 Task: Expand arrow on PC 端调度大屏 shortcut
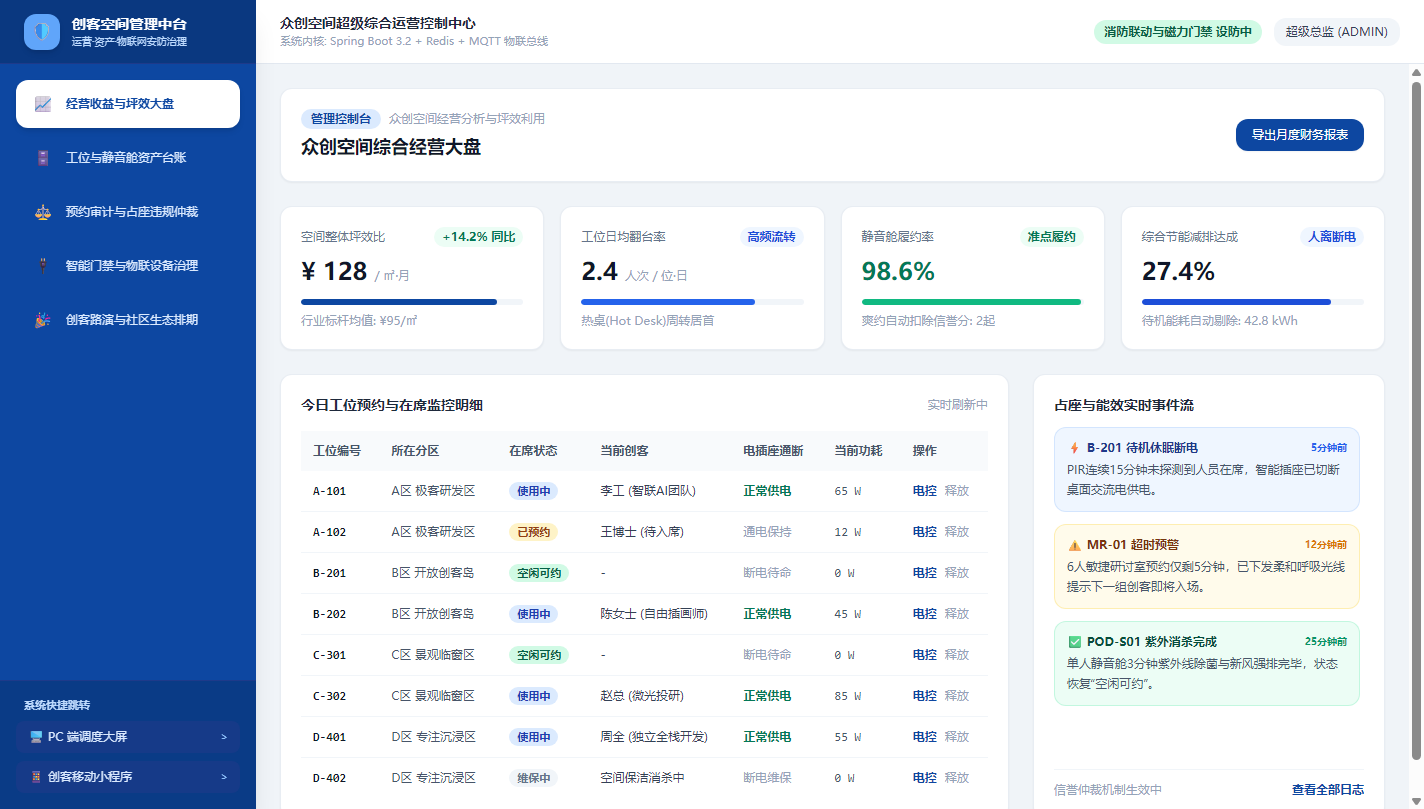[224, 737]
